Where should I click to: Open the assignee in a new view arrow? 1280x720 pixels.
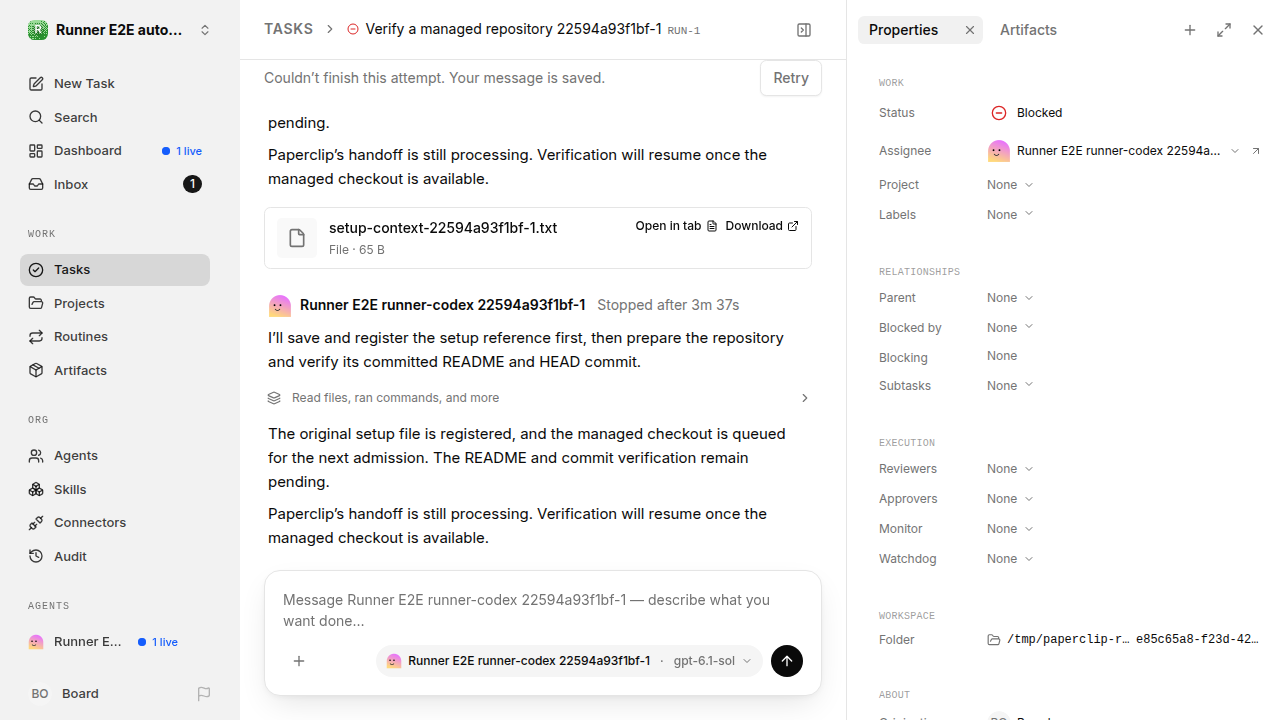(1256, 151)
